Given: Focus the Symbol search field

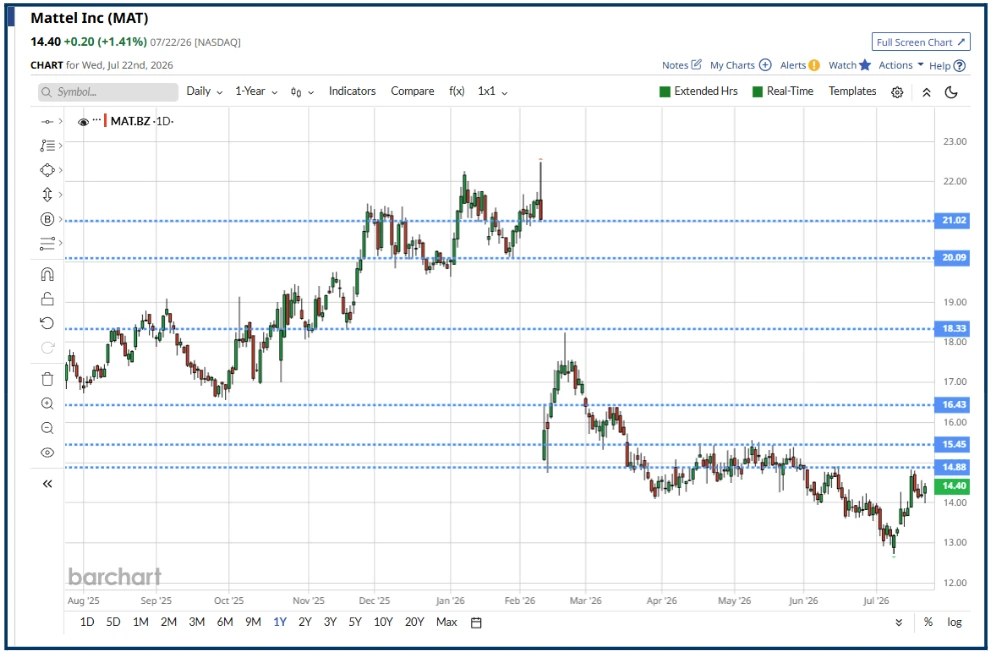Looking at the screenshot, I should click(x=108, y=92).
